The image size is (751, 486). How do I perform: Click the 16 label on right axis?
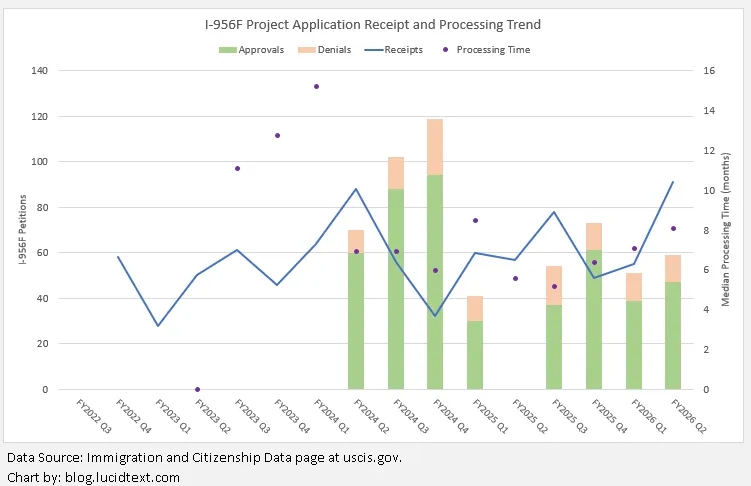tap(709, 70)
